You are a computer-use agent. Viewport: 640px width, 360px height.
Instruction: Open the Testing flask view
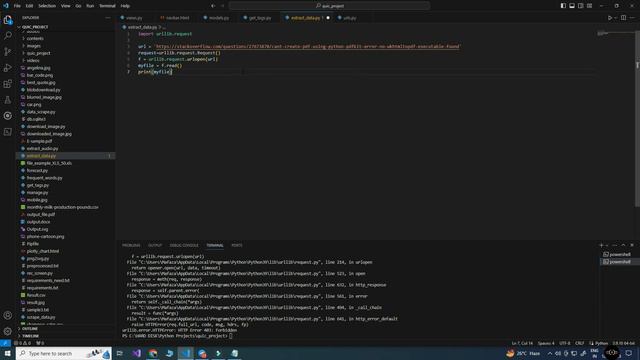8,100
